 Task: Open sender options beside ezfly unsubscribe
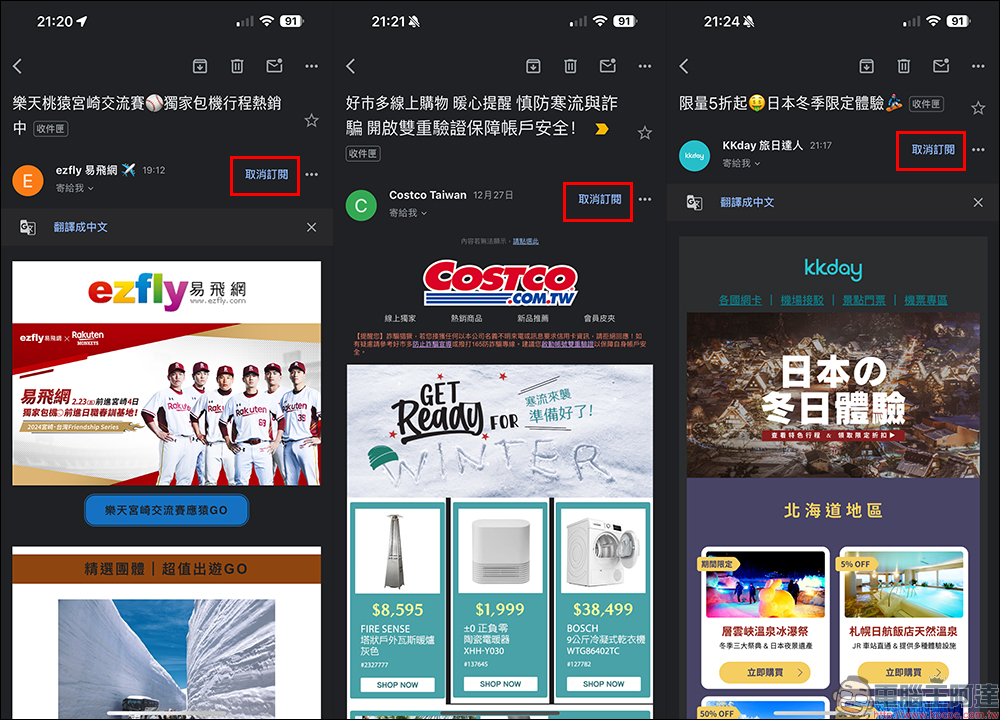(x=311, y=174)
